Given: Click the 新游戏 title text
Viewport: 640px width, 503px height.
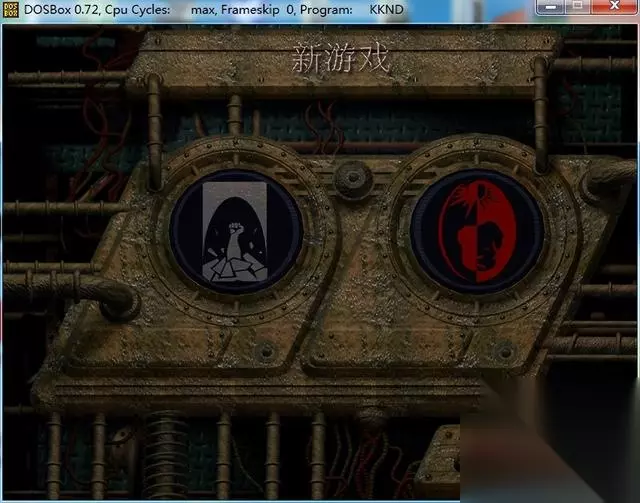Looking at the screenshot, I should pyautogui.click(x=340, y=59).
